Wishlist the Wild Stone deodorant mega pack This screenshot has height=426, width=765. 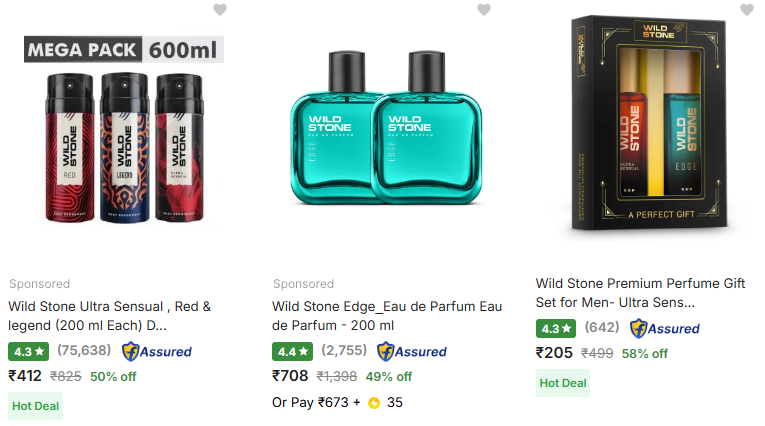coord(220,10)
